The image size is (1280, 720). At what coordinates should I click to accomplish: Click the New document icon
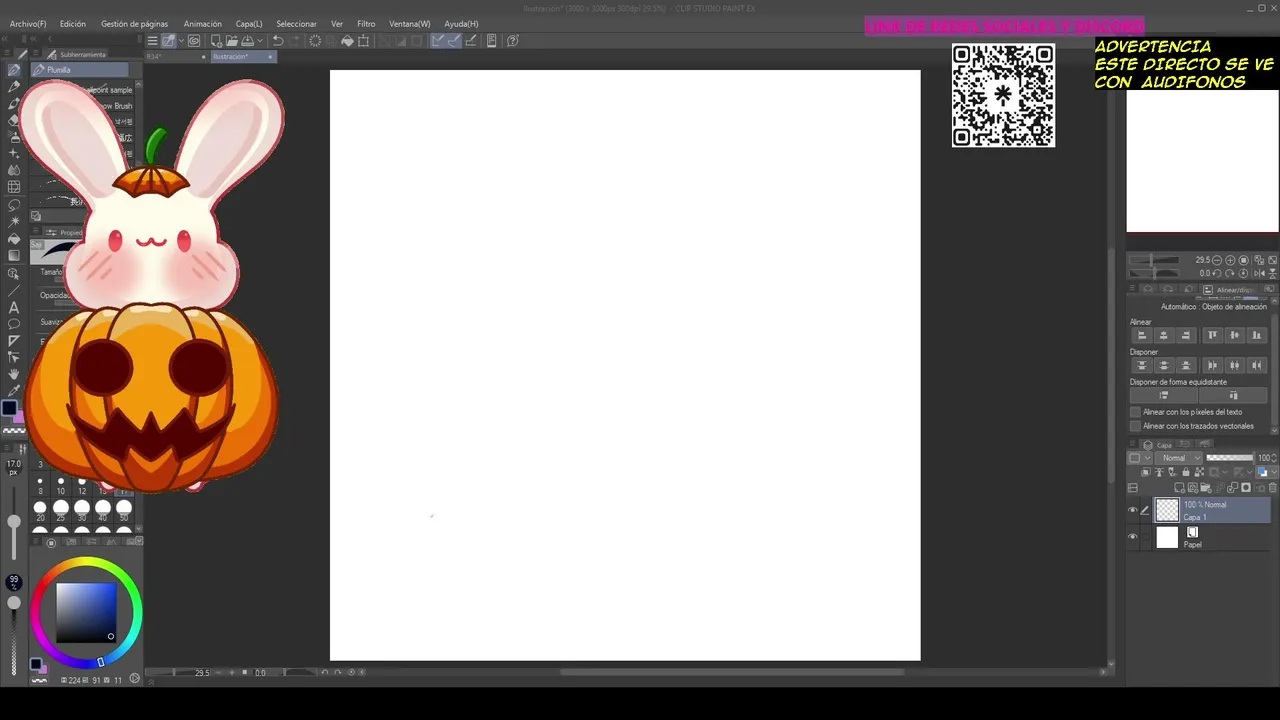(216, 41)
